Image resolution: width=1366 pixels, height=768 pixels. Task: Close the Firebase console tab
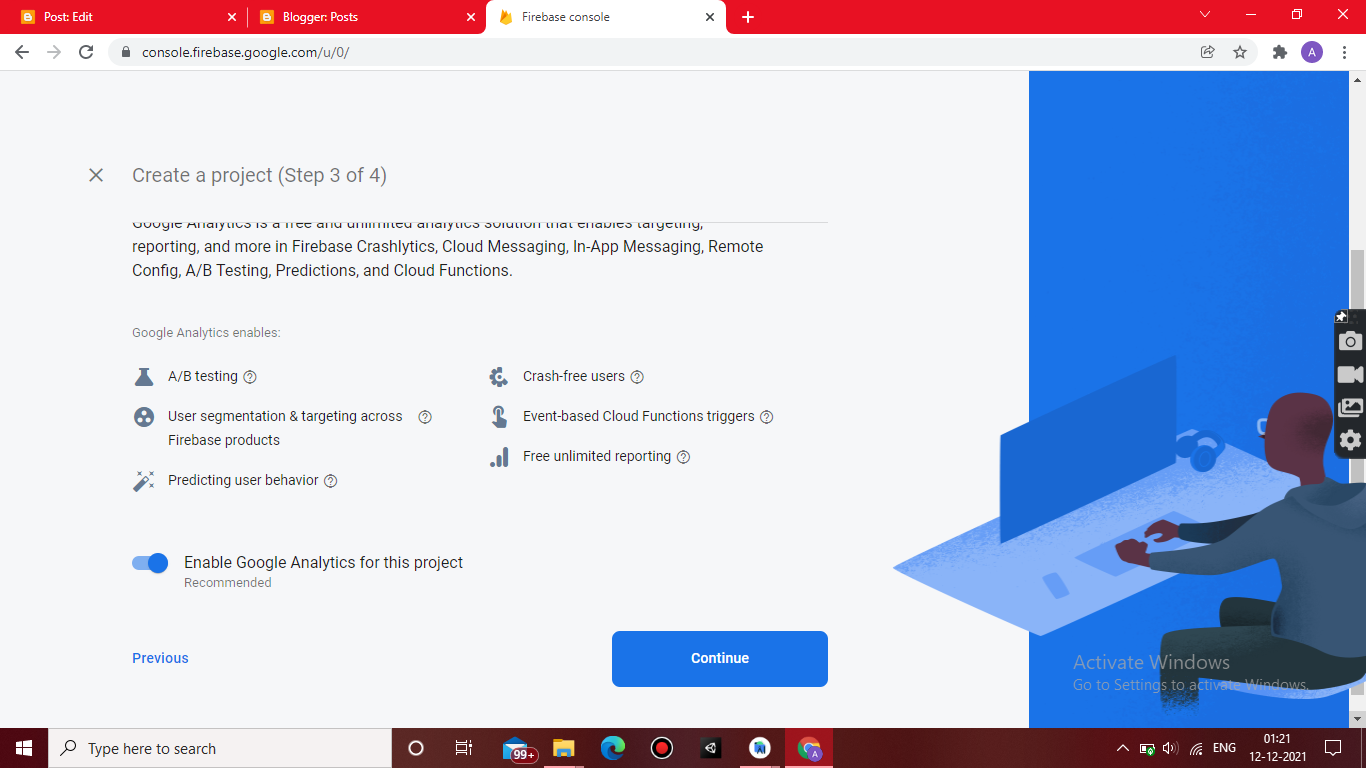pyautogui.click(x=710, y=17)
